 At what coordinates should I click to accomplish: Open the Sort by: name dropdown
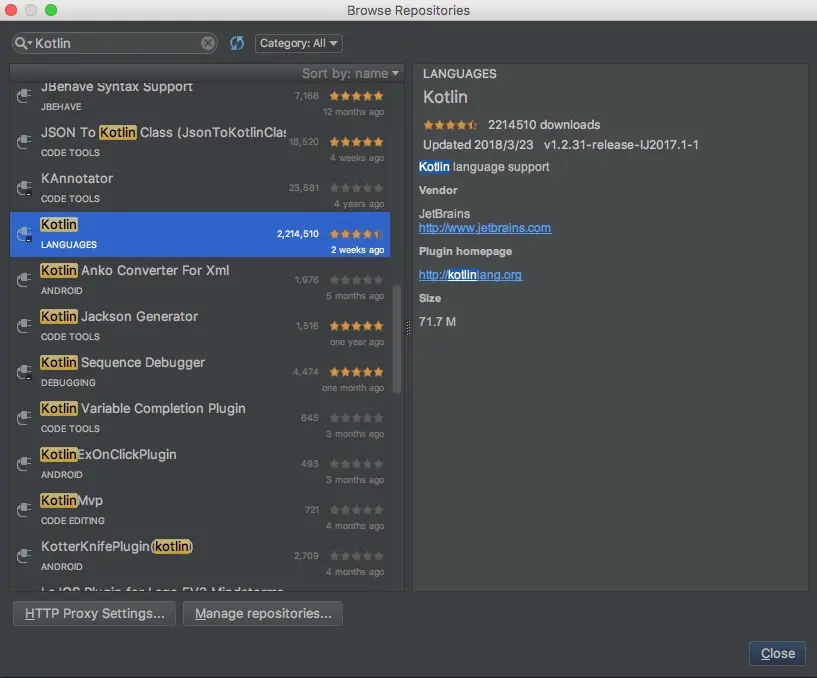(x=350, y=73)
